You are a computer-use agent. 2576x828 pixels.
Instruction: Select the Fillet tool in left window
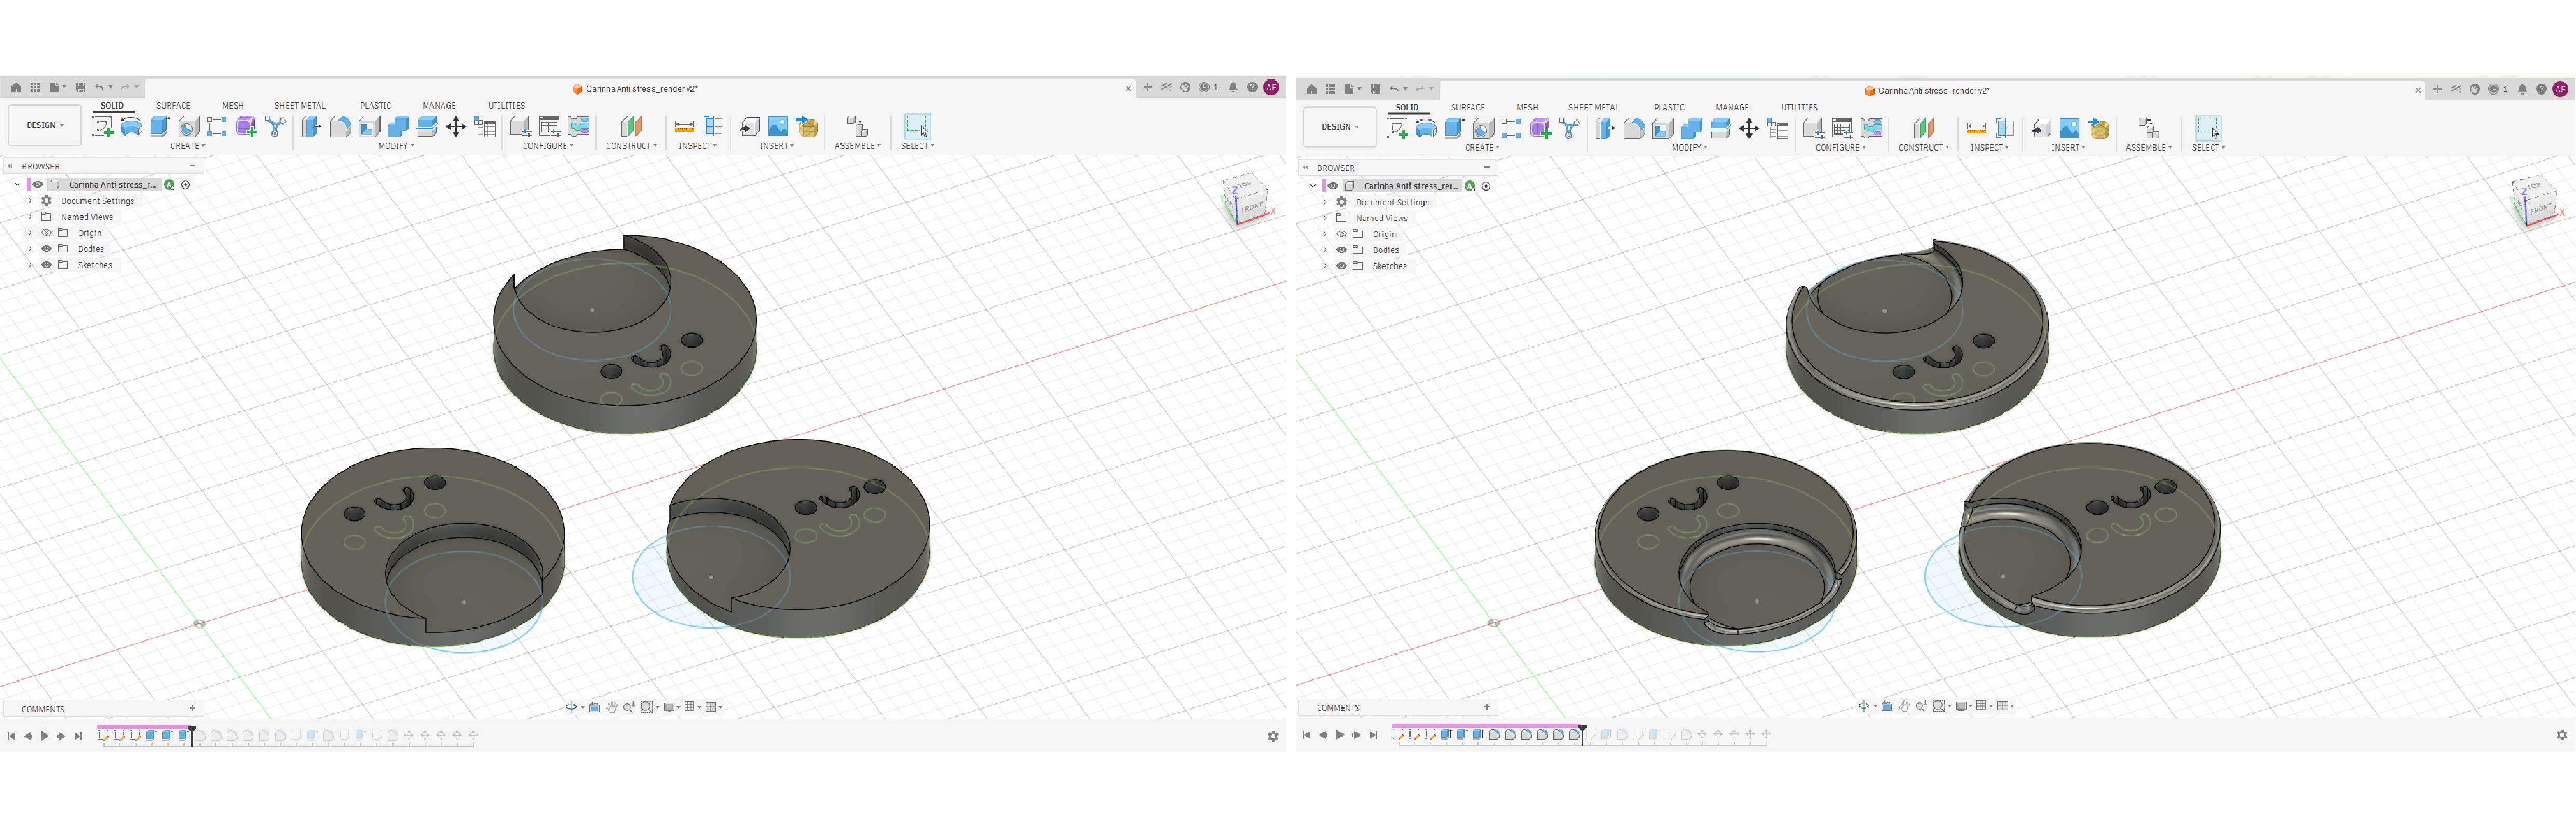[340, 126]
